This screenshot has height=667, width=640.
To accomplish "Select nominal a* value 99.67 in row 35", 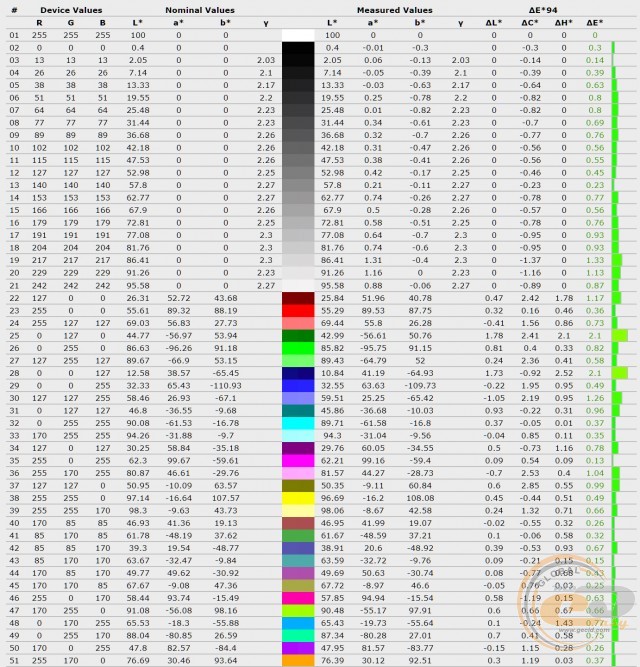I will click(x=179, y=461).
